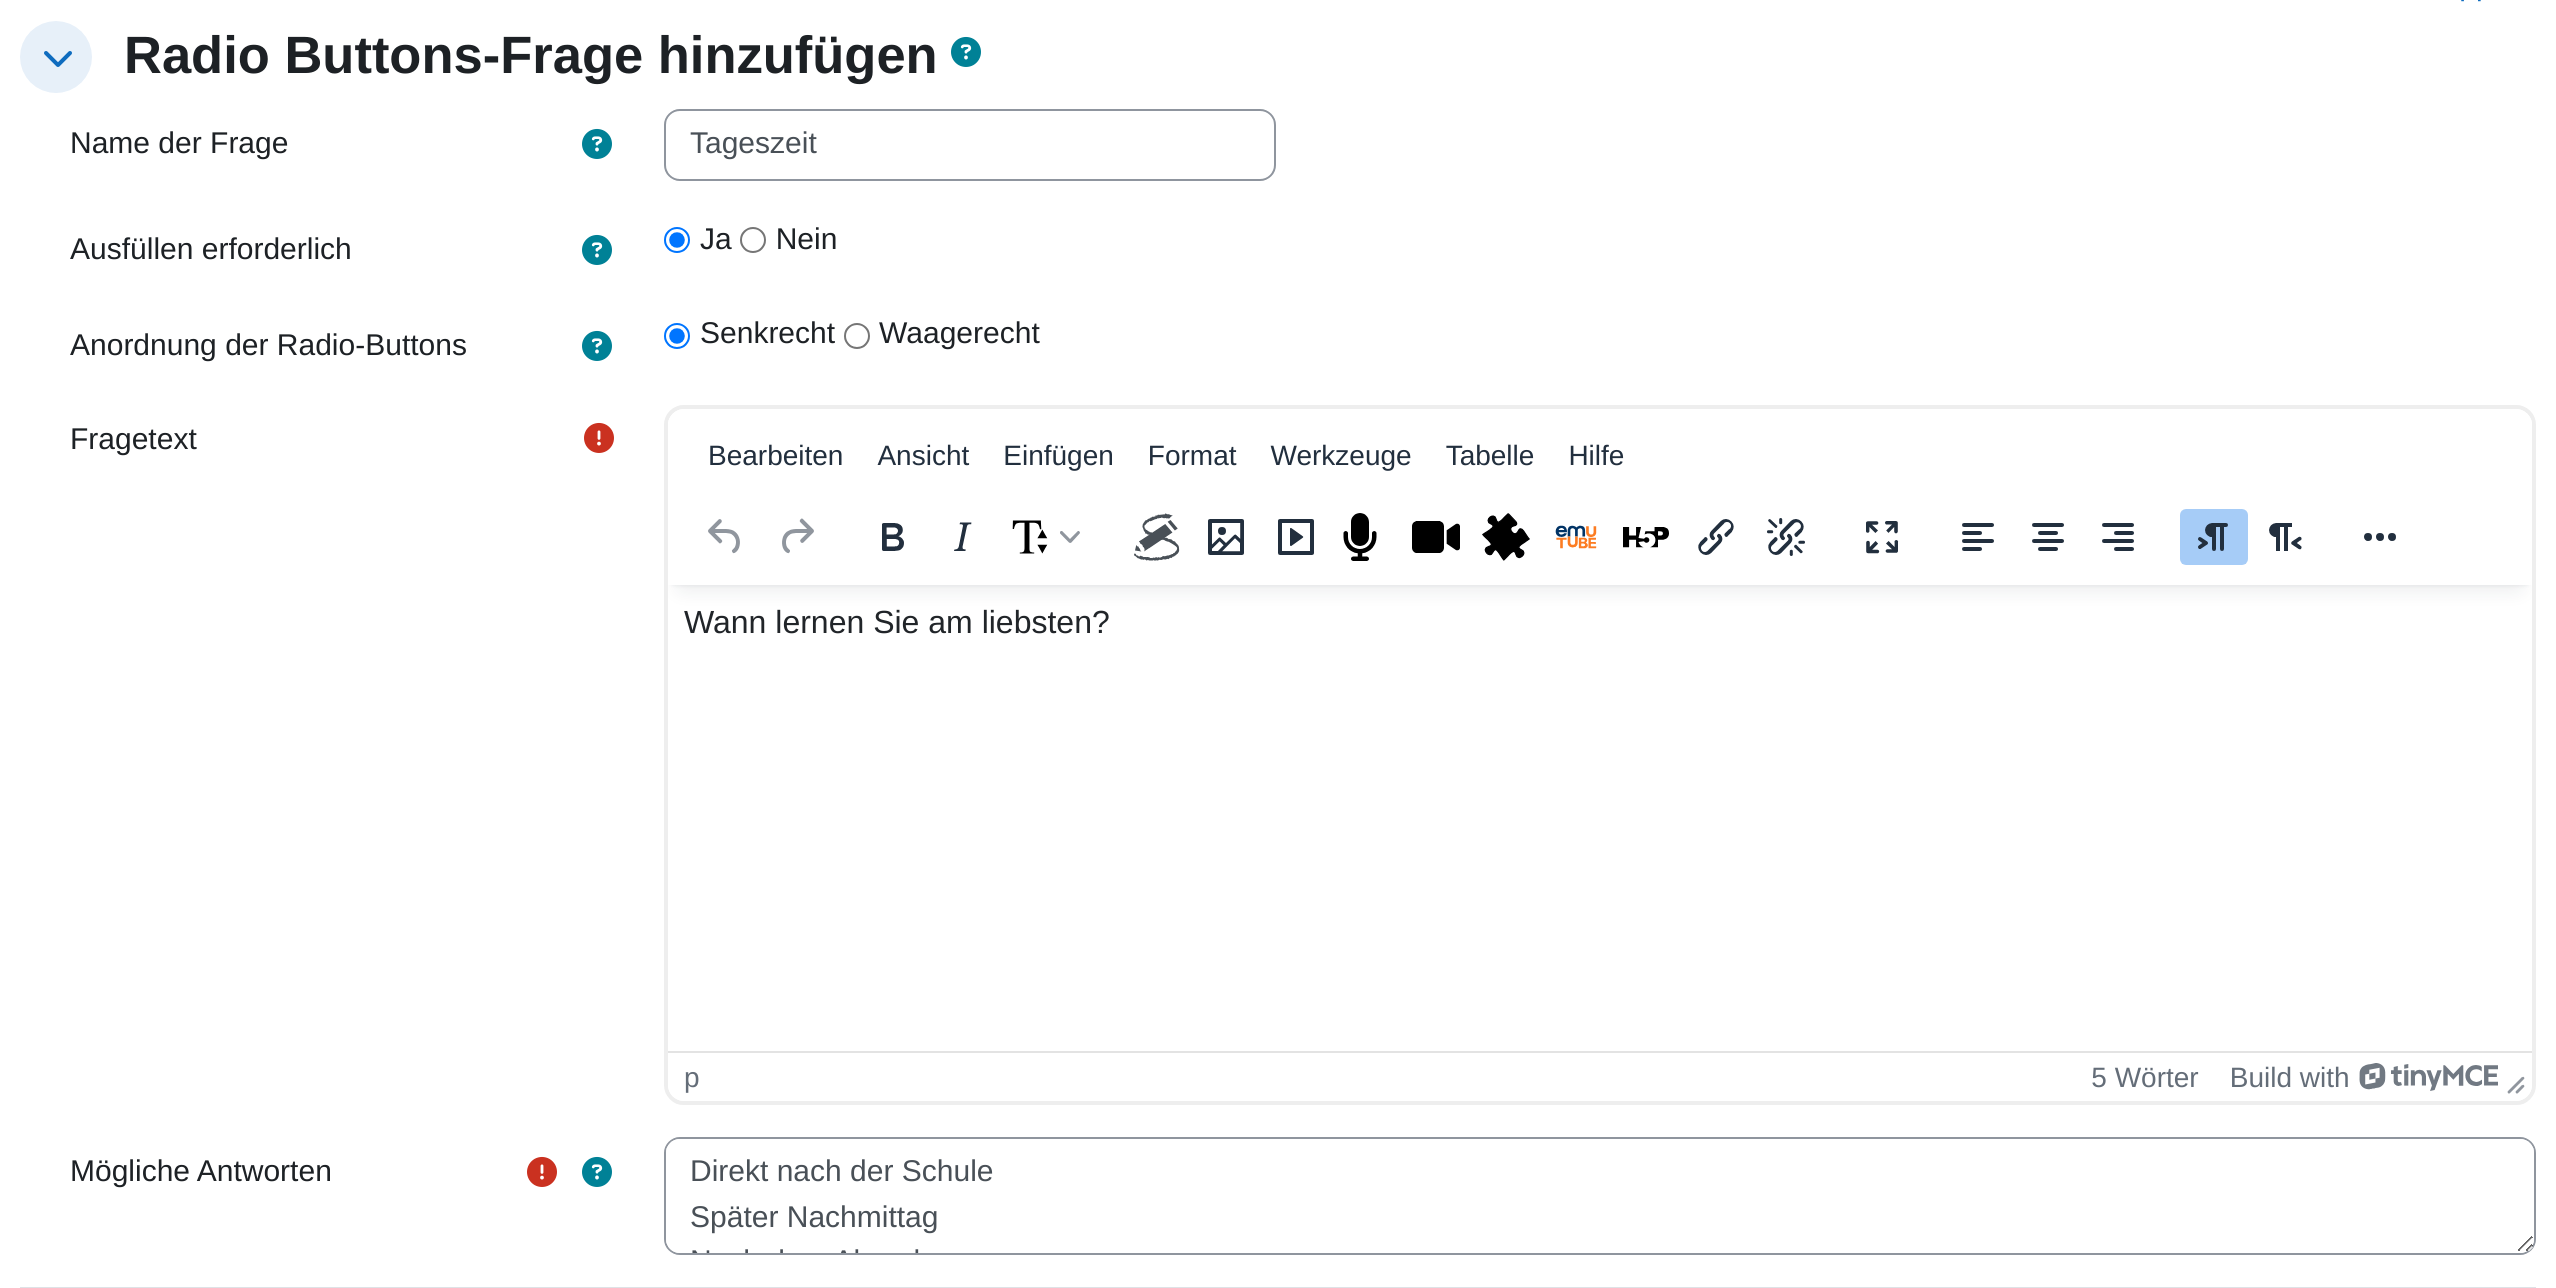Show help next to page heading

click(966, 52)
